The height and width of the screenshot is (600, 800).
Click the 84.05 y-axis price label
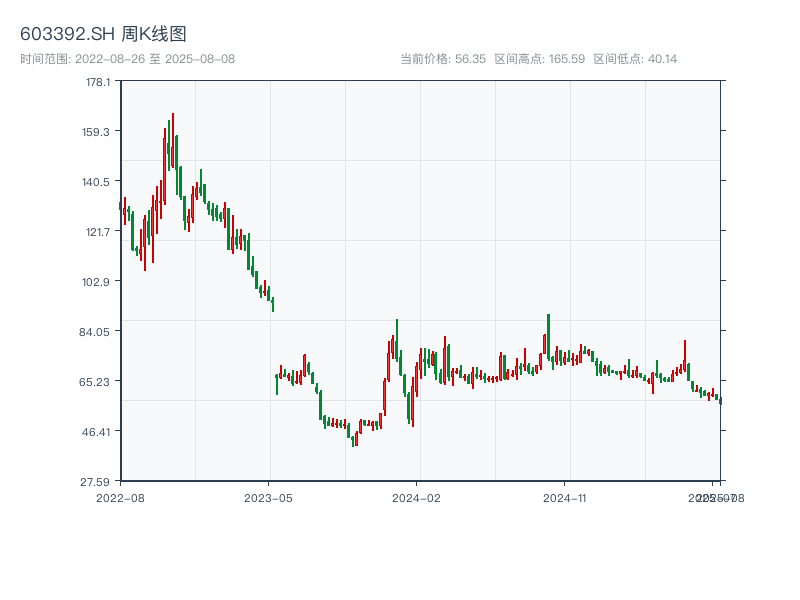click(97, 332)
